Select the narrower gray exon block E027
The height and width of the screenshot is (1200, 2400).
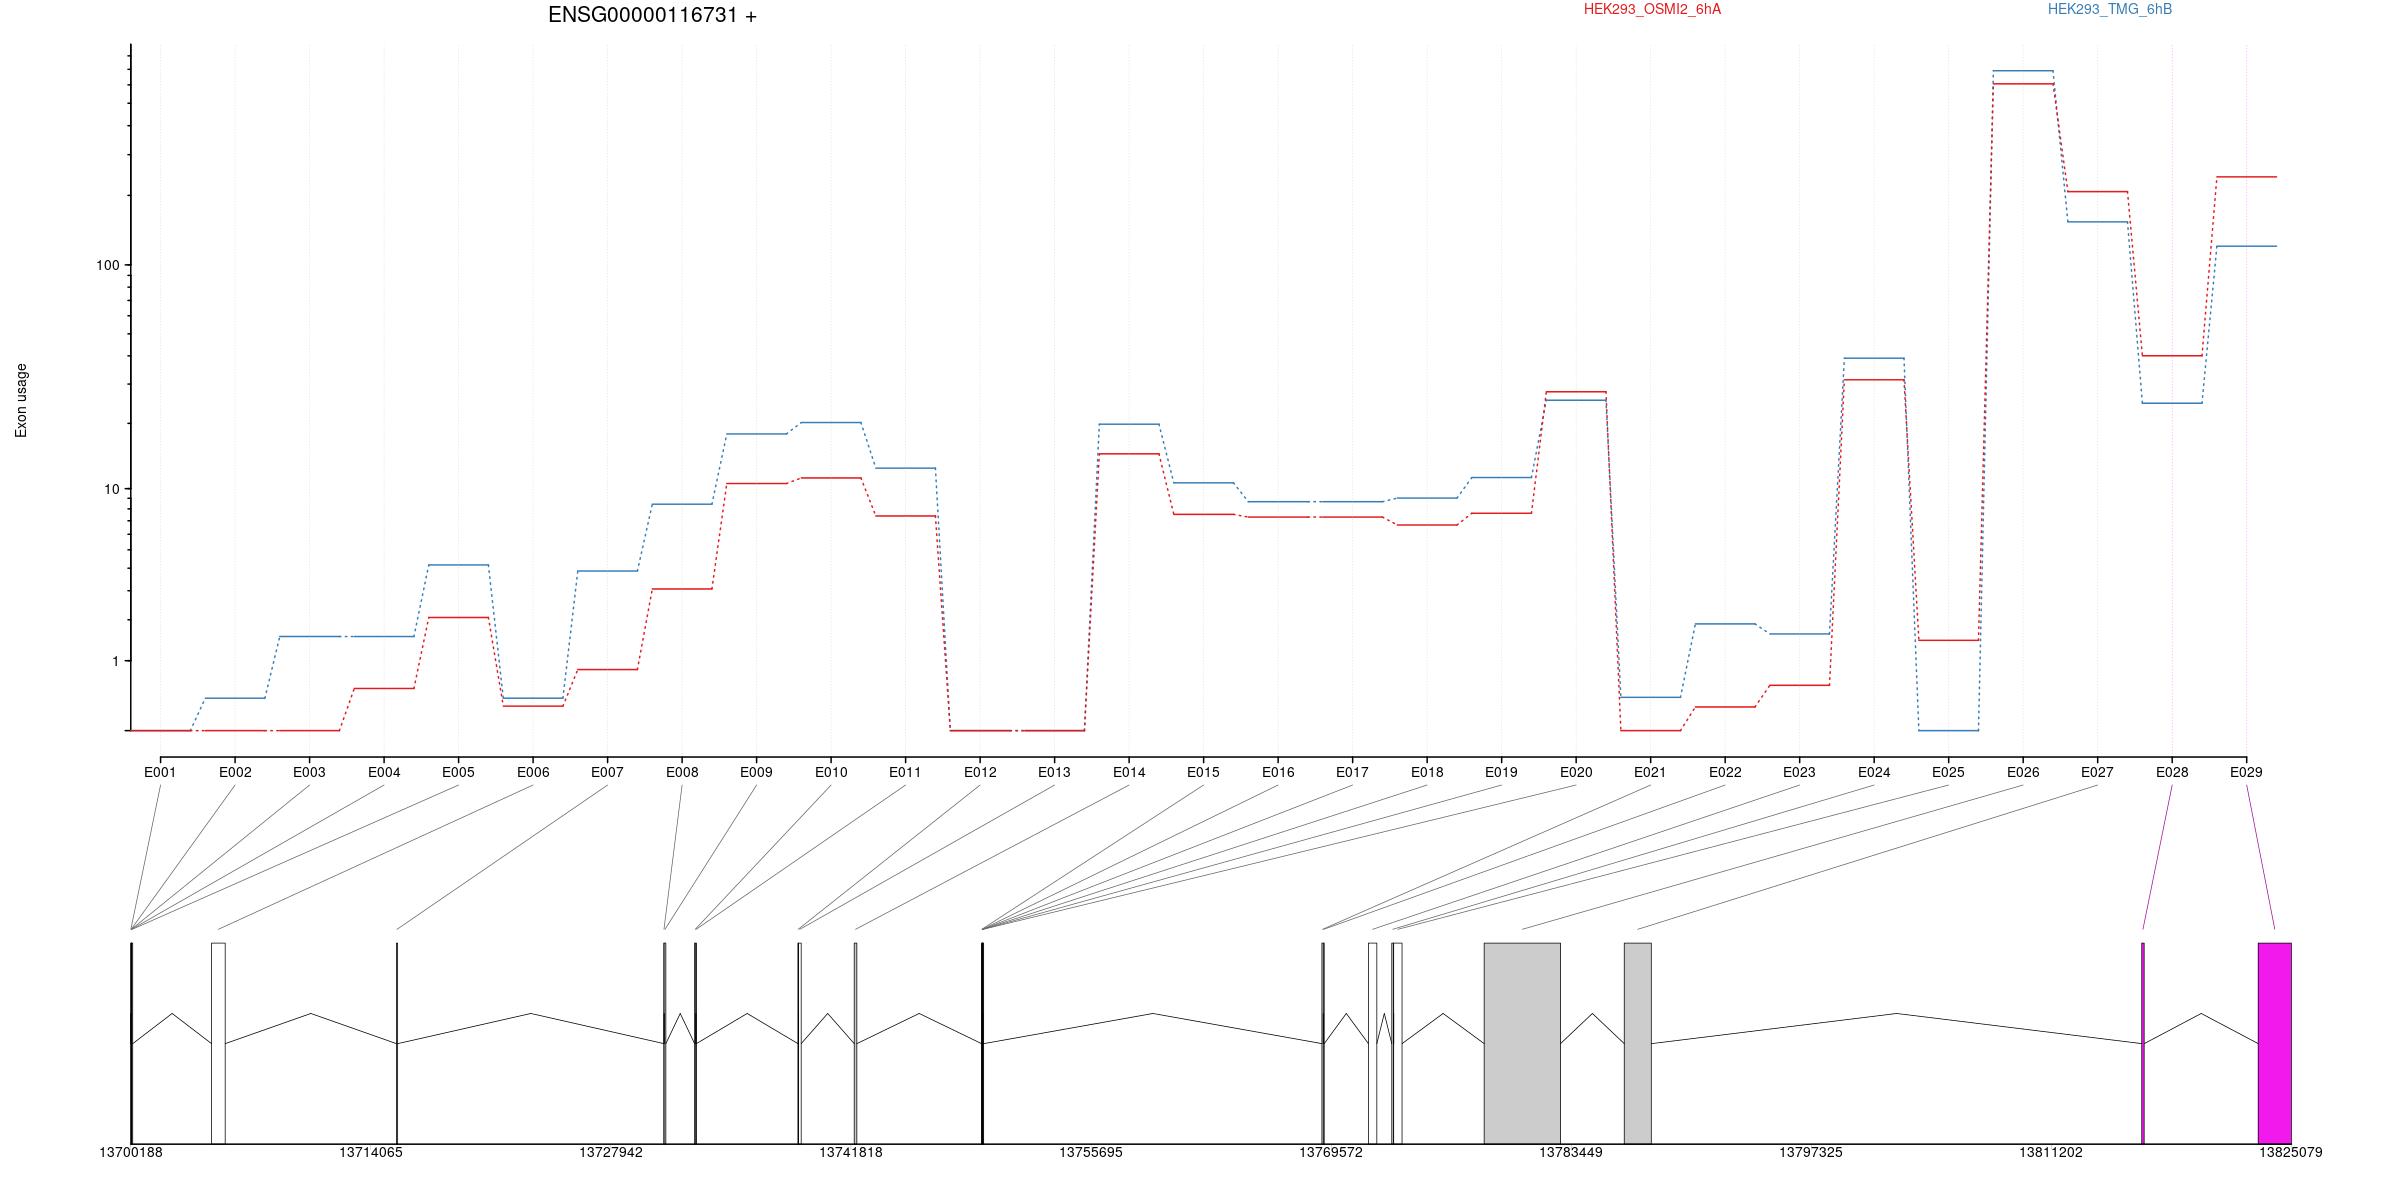click(x=1638, y=1043)
